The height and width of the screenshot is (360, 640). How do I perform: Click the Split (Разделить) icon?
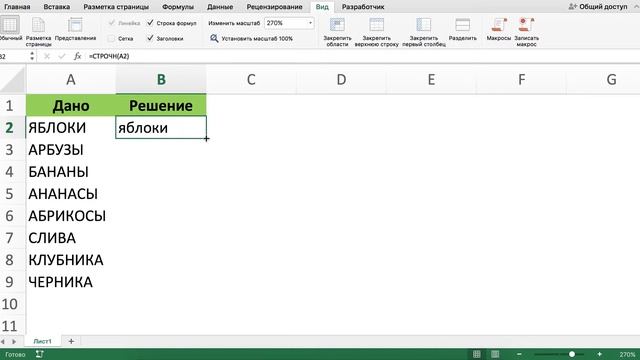point(462,25)
